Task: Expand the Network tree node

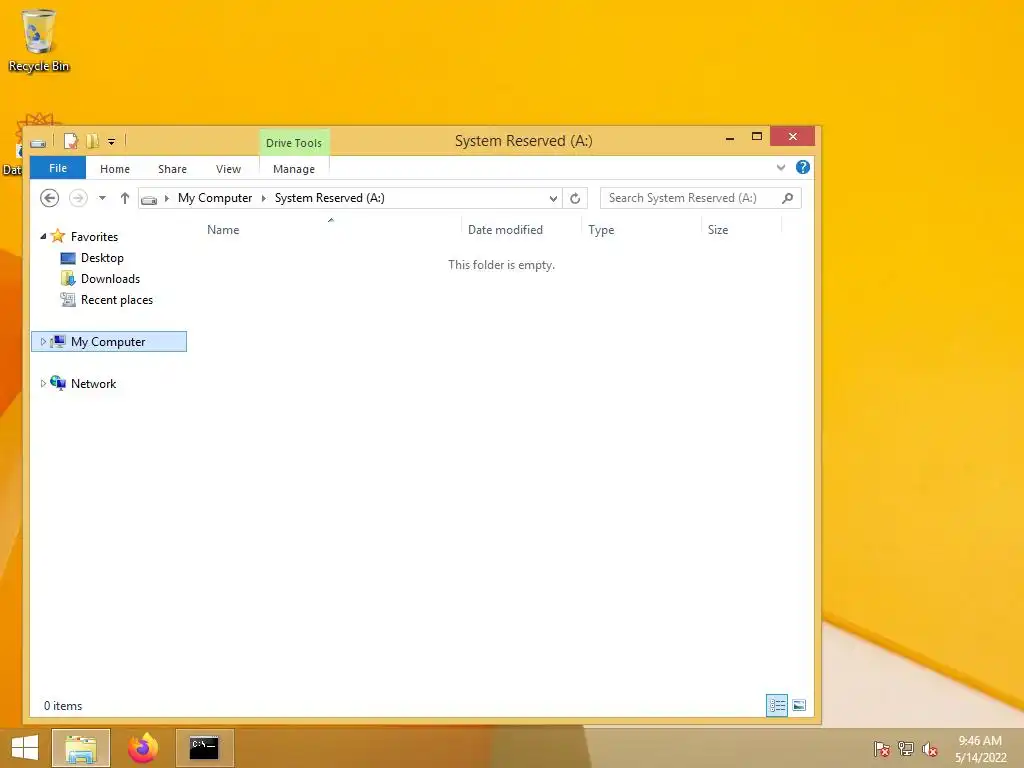Action: point(43,383)
